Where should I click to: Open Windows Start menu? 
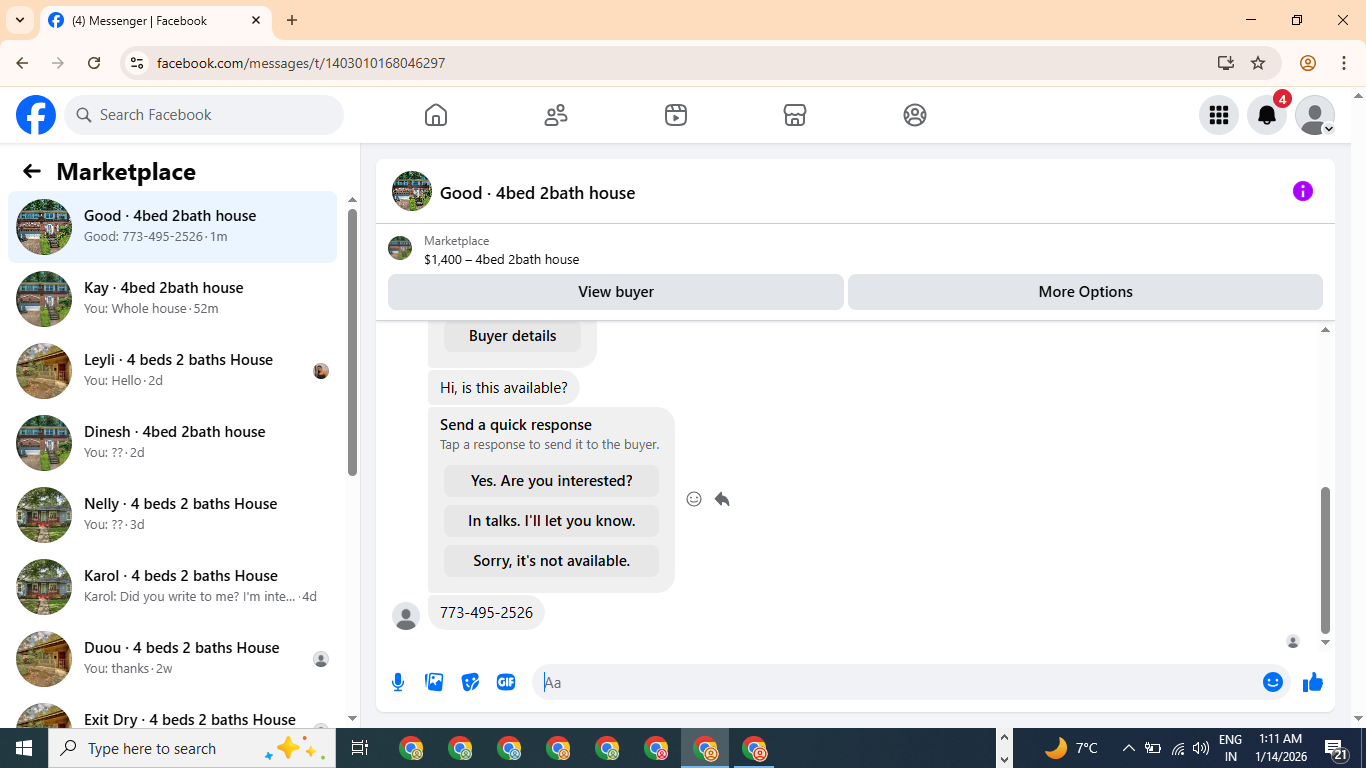pos(24,748)
